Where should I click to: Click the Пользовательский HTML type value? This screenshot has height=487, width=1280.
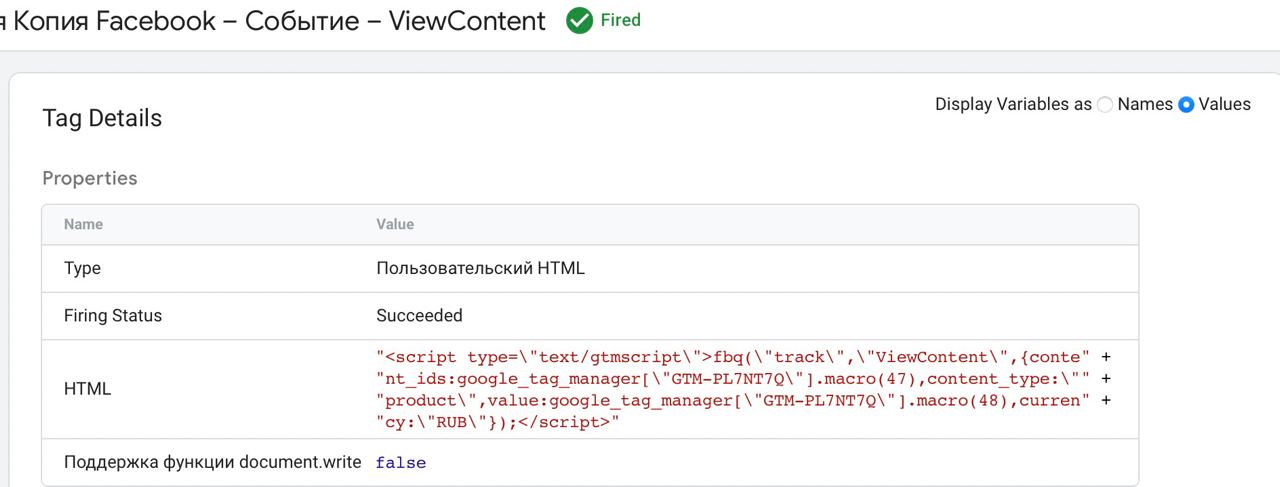(x=480, y=268)
